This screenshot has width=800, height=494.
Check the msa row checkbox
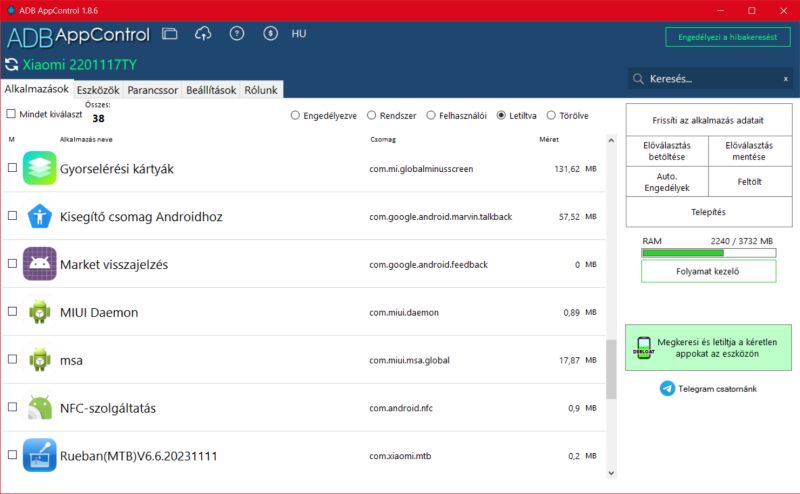click(x=12, y=359)
